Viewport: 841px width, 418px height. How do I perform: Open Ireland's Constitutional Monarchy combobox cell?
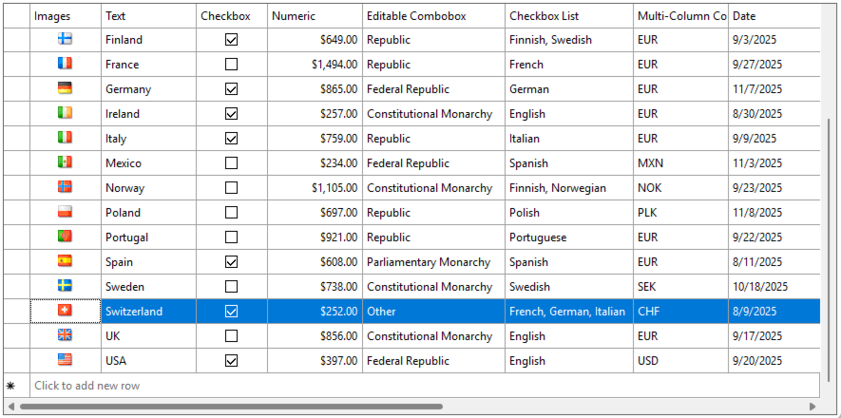[432, 114]
